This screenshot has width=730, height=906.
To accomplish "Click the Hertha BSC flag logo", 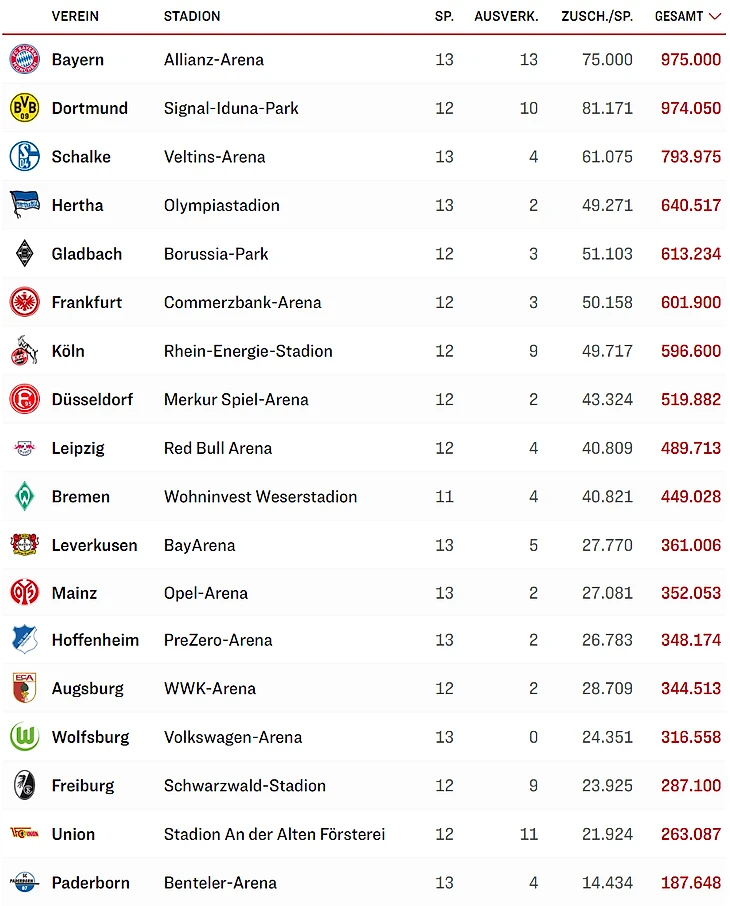I will point(24,205).
